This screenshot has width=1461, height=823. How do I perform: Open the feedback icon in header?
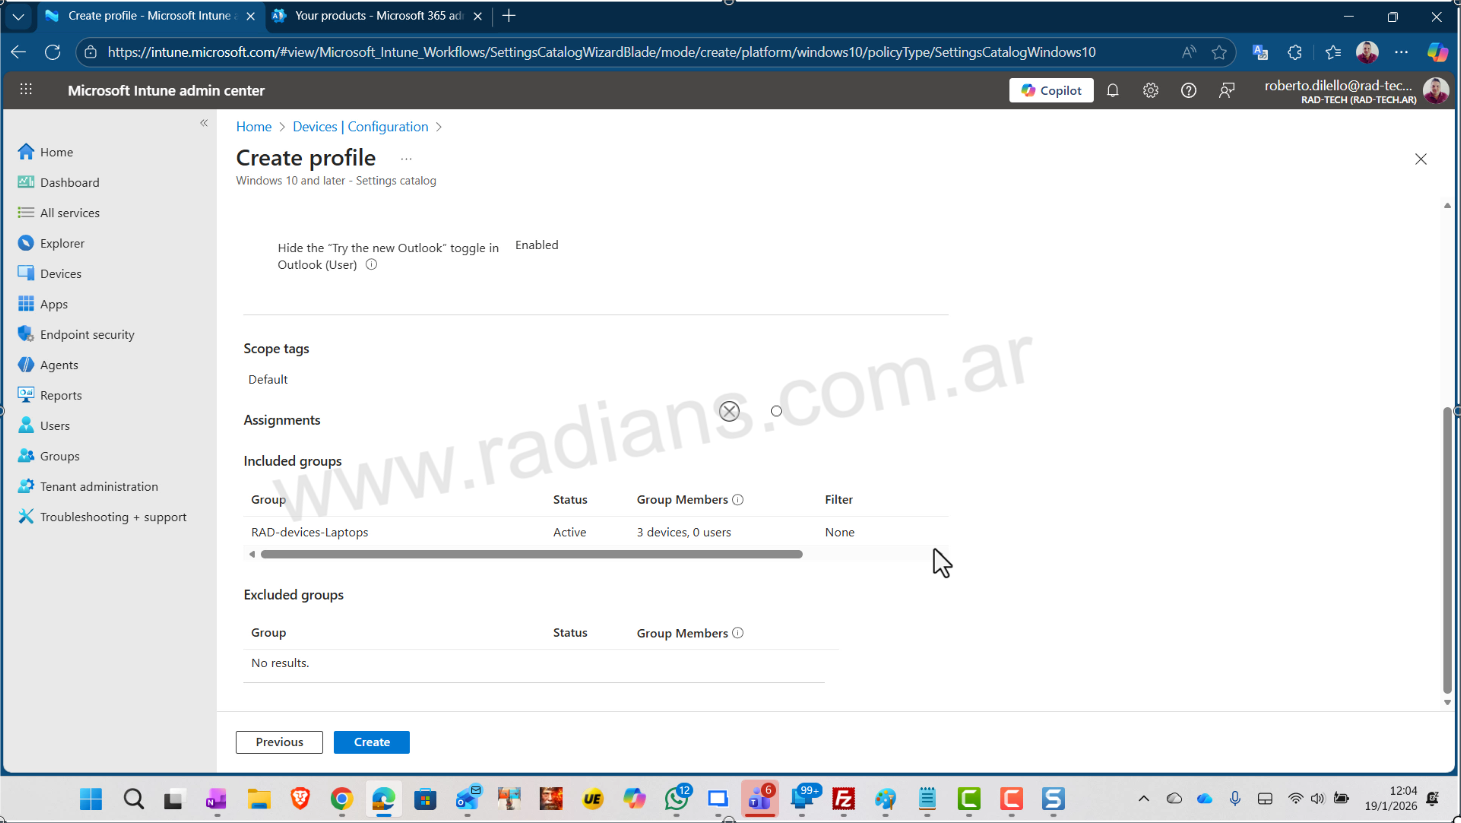(x=1226, y=90)
